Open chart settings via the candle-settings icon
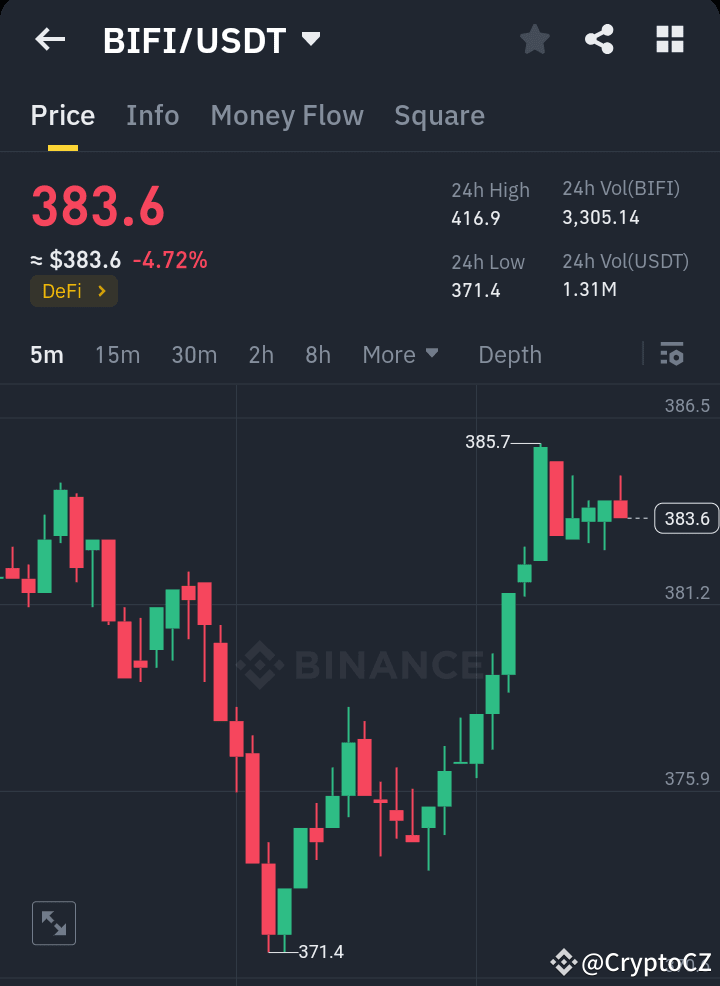The width and height of the screenshot is (720, 986). [x=672, y=354]
